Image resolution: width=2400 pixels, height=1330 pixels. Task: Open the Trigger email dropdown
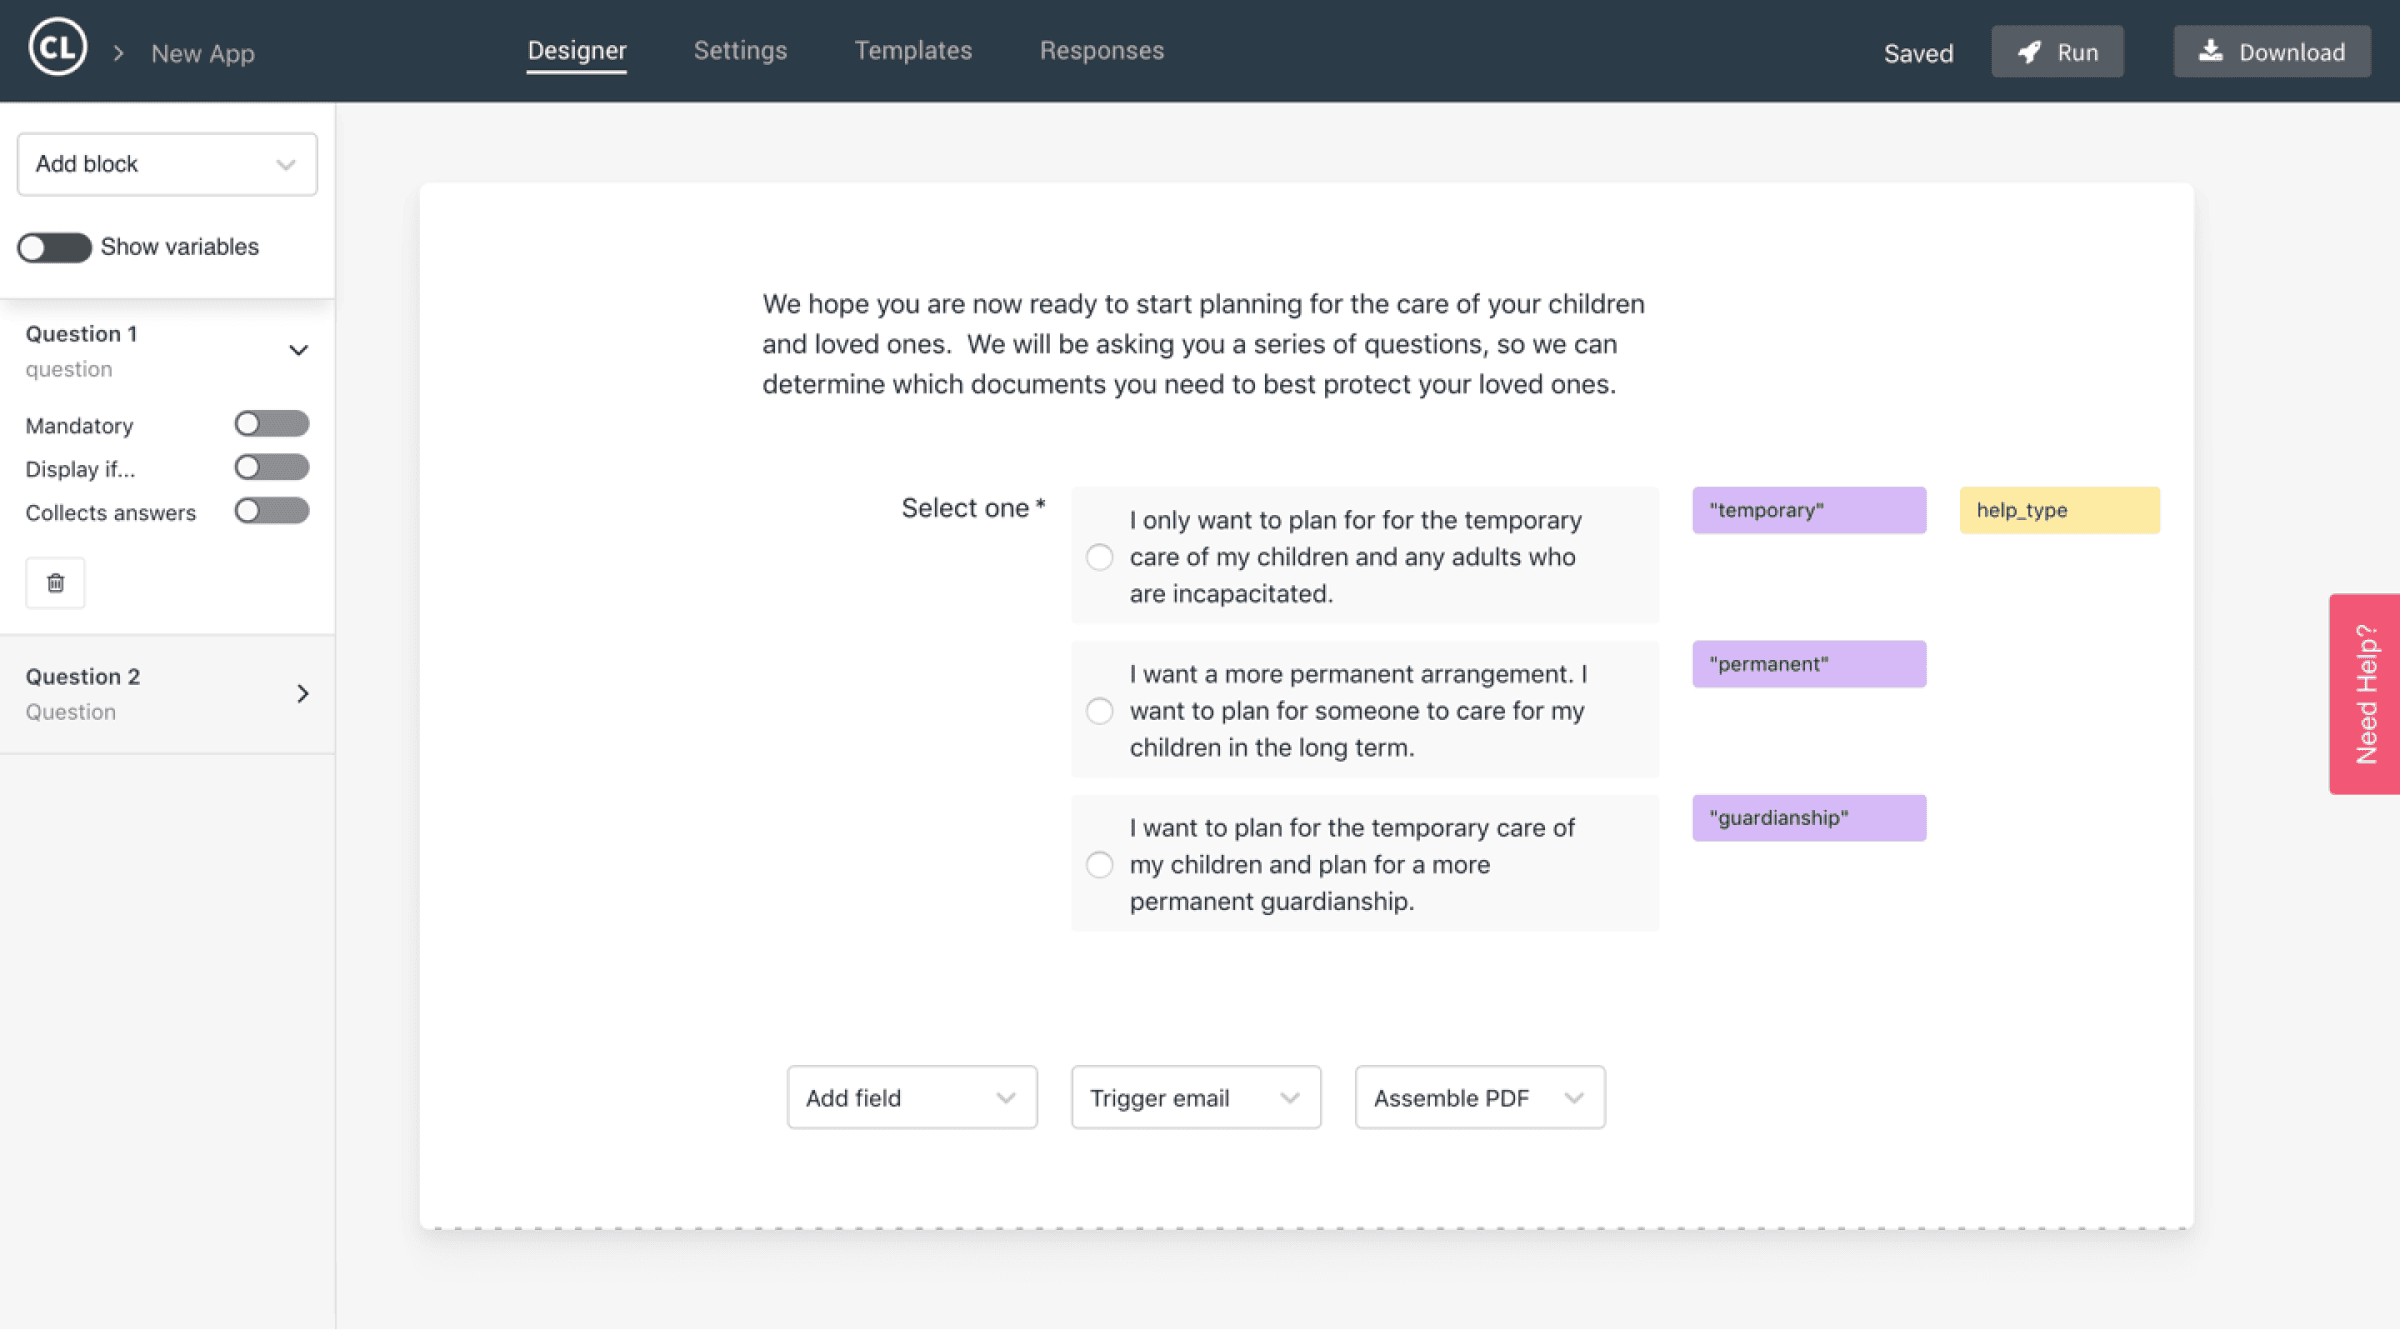click(x=1195, y=1097)
